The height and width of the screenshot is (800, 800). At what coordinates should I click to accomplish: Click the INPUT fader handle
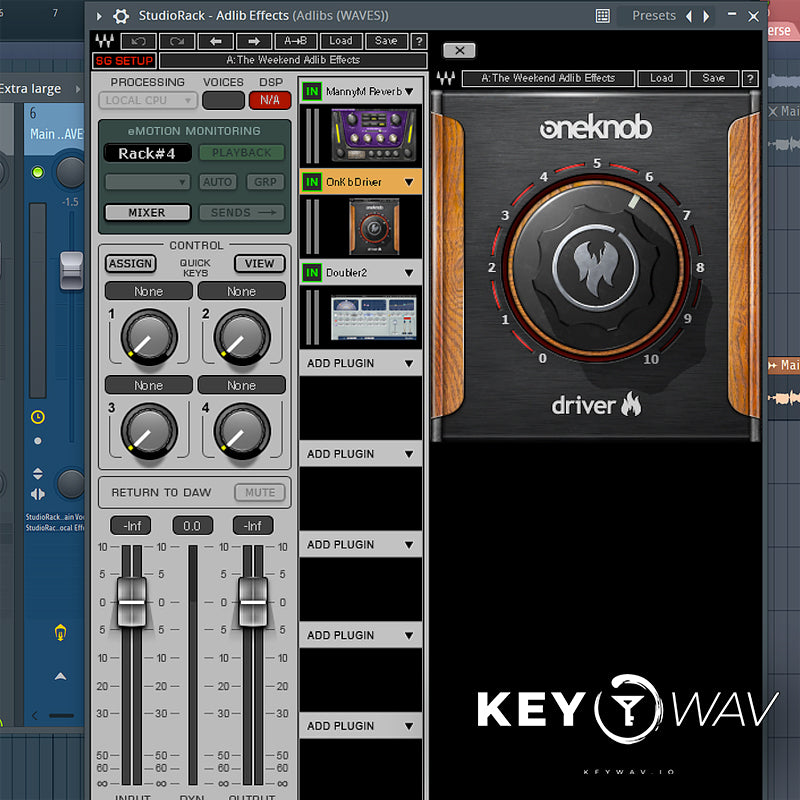pos(132,602)
